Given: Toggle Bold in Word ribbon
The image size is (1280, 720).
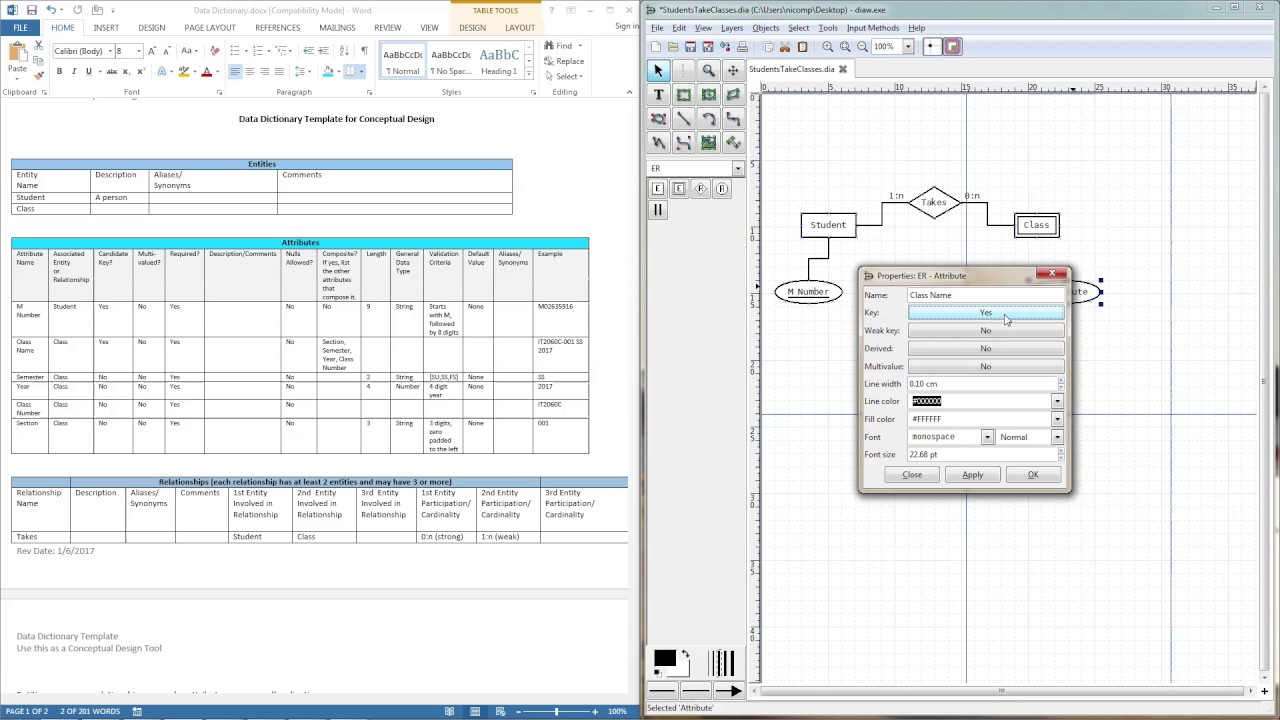Looking at the screenshot, I should tap(59, 72).
